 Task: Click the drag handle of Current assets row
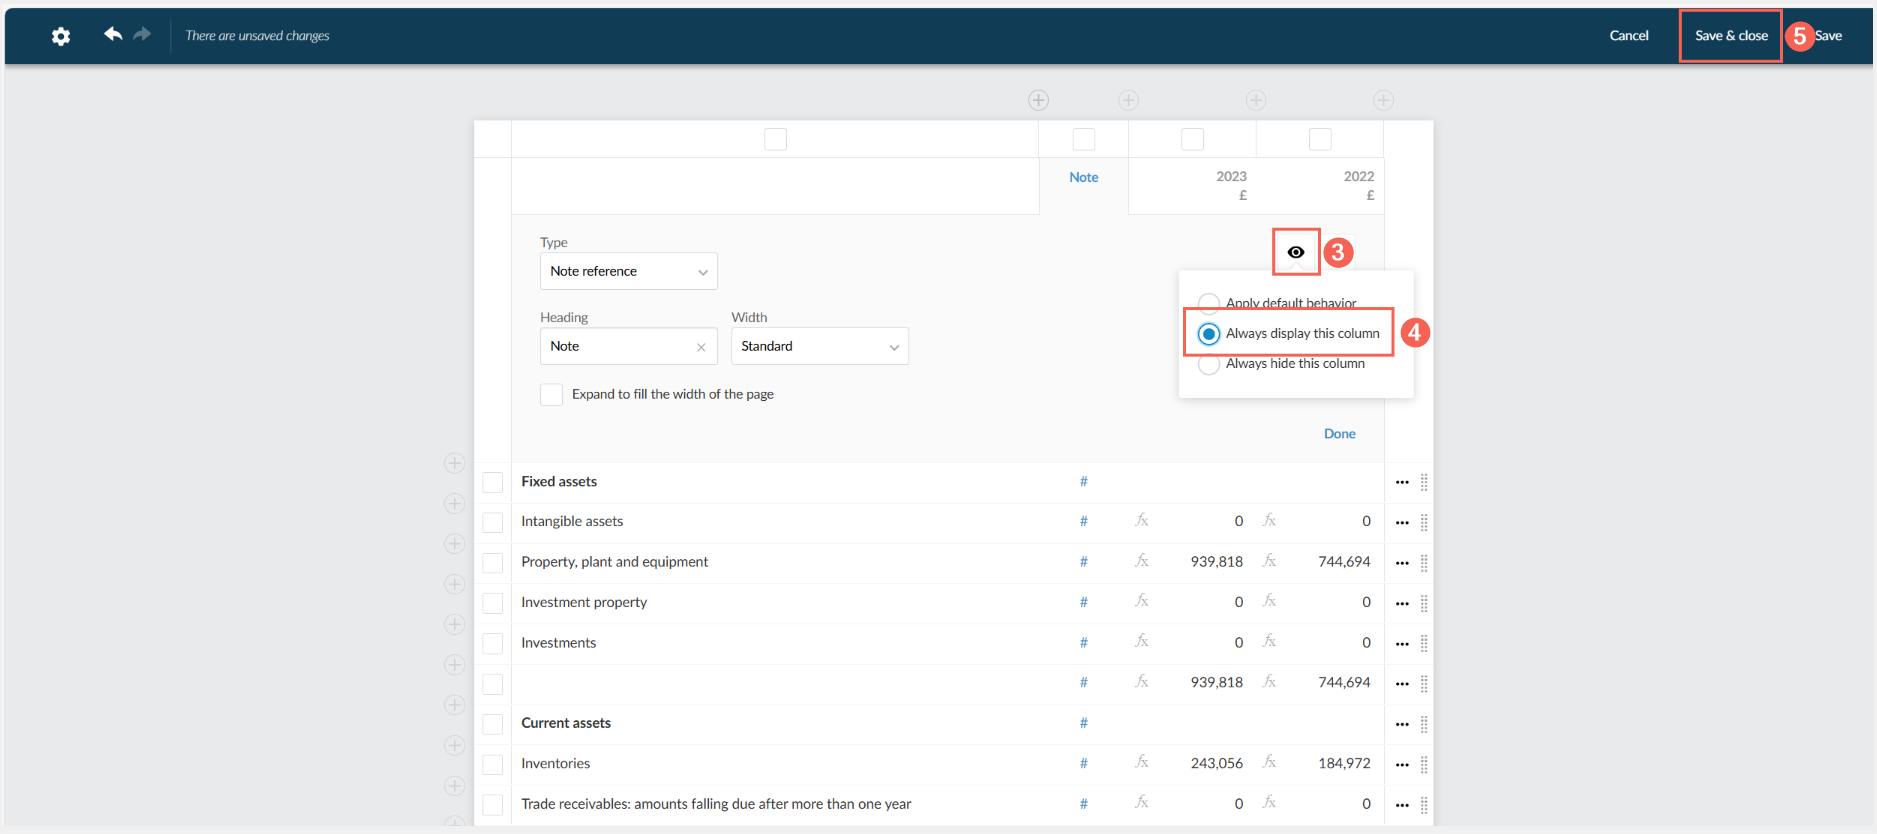click(1424, 724)
